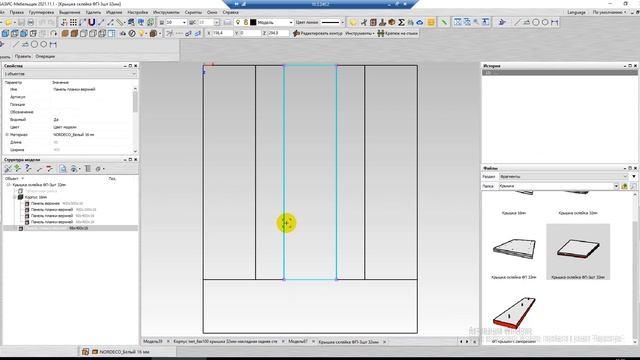Click the Sigma summary icon
Screen dimensions: 640x360
click(x=401, y=22)
